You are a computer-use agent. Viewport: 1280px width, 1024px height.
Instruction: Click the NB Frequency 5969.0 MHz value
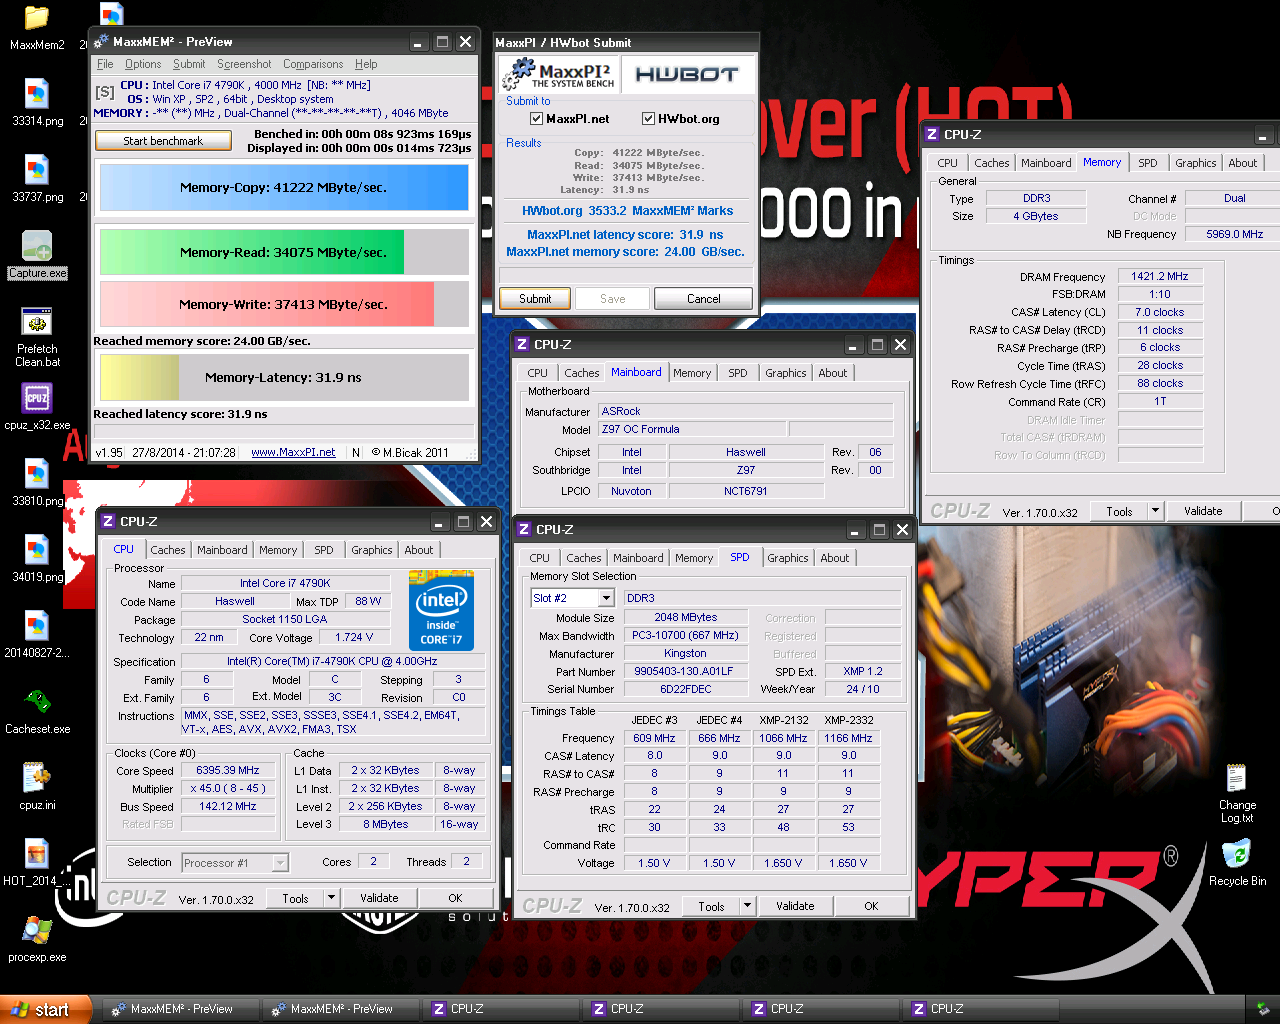point(1234,234)
